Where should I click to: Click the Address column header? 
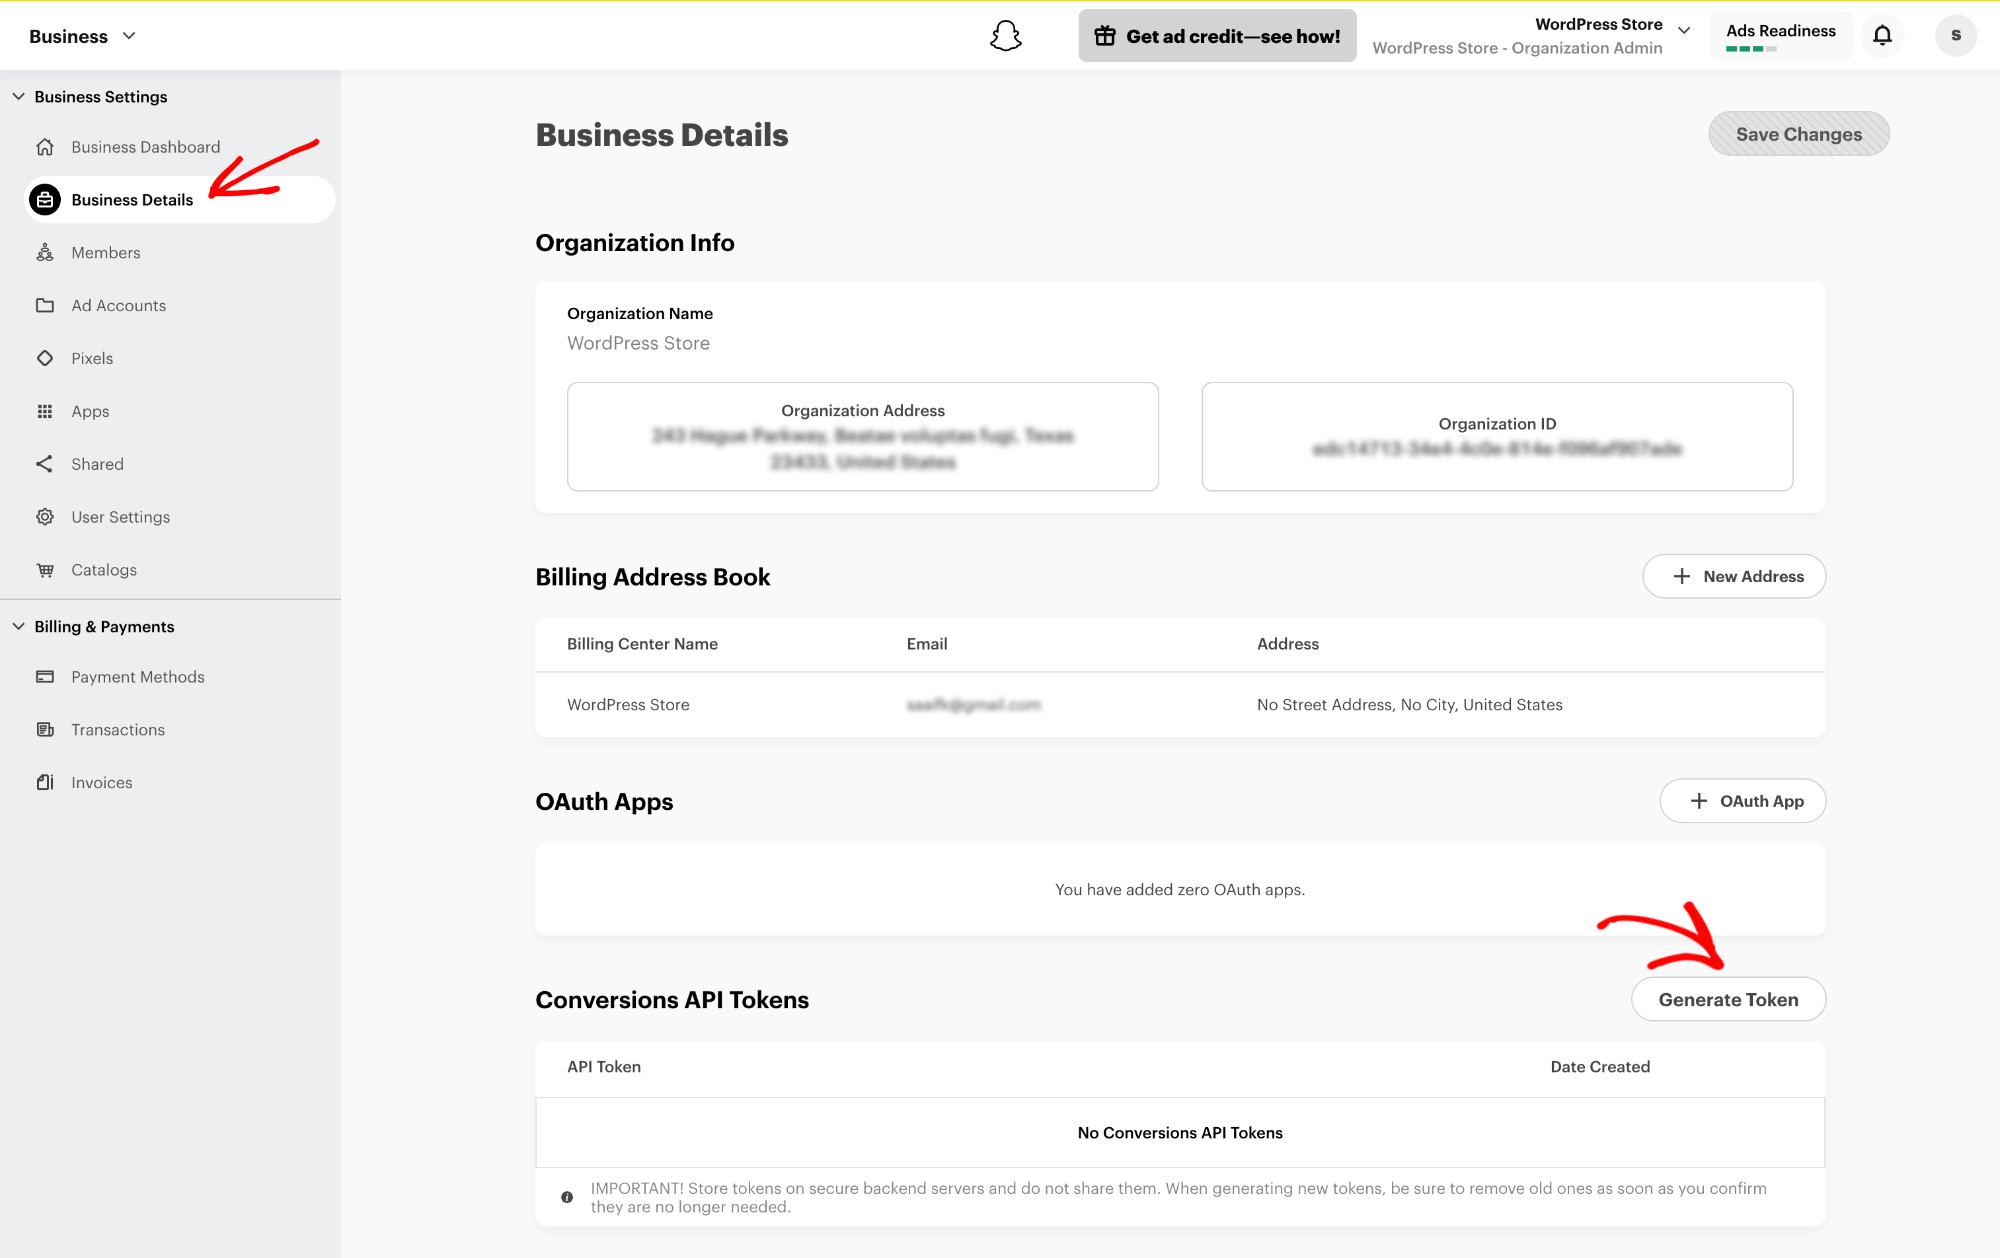[1287, 644]
